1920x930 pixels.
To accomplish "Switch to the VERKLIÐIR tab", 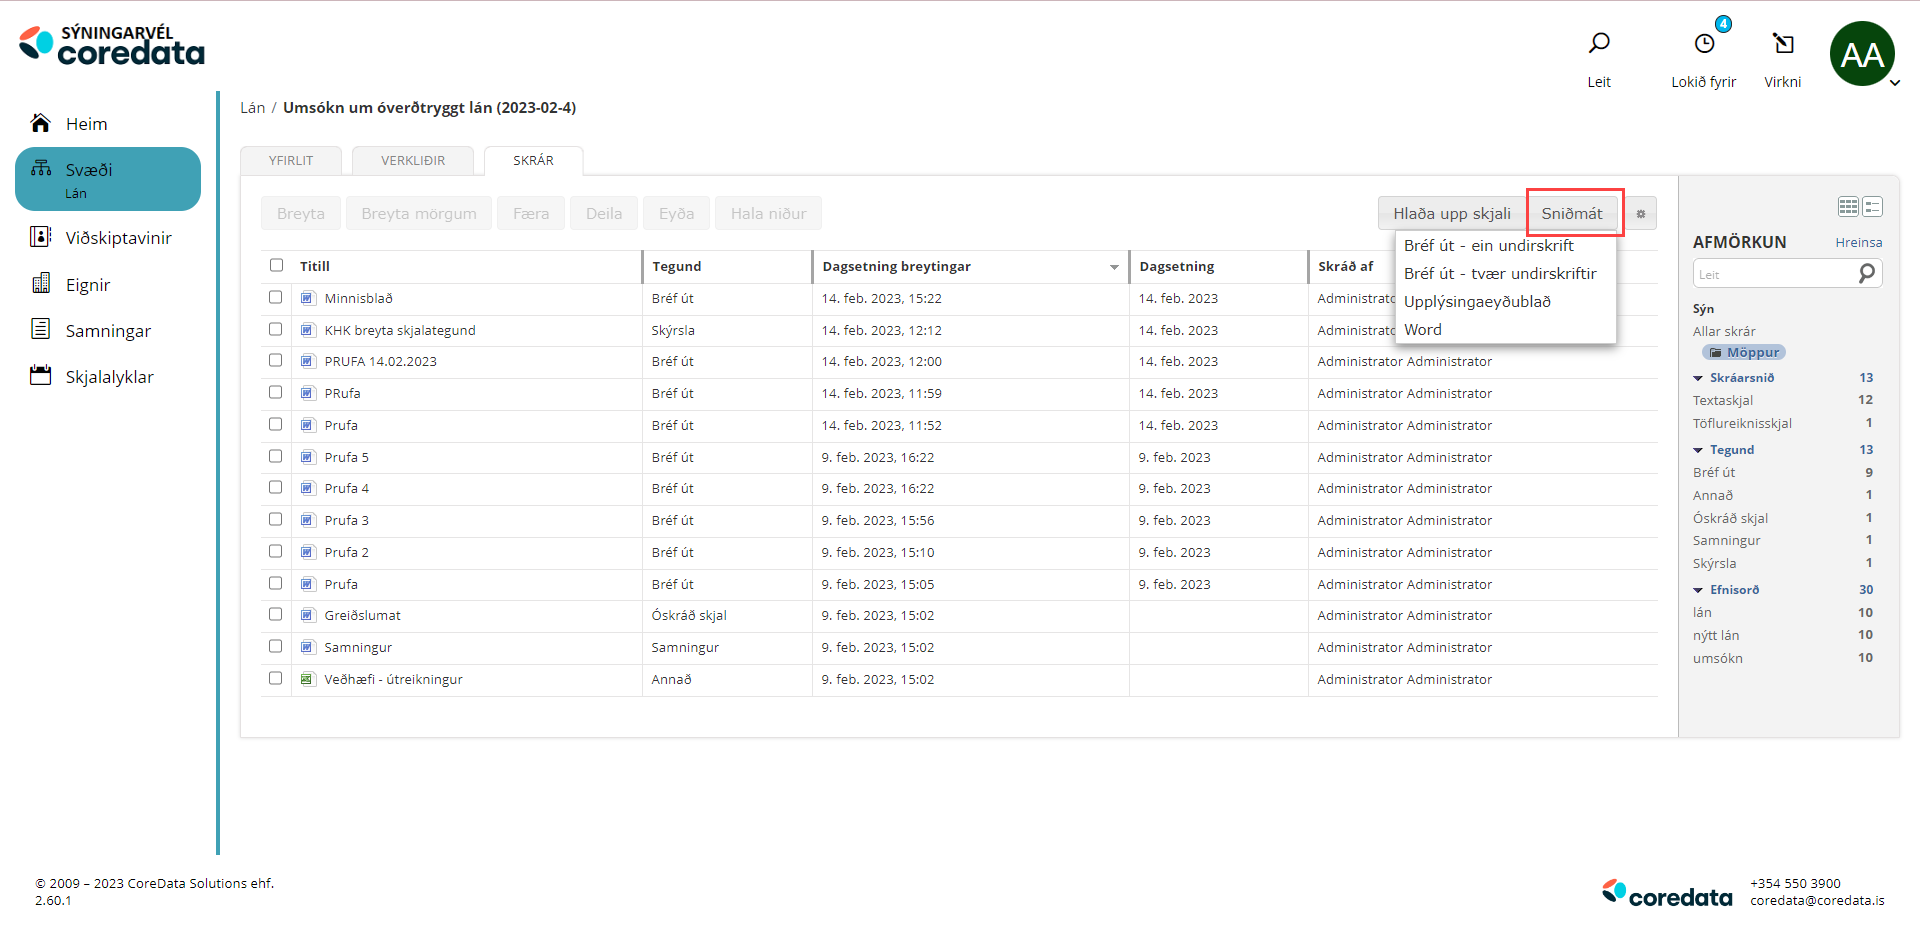I will (x=413, y=160).
